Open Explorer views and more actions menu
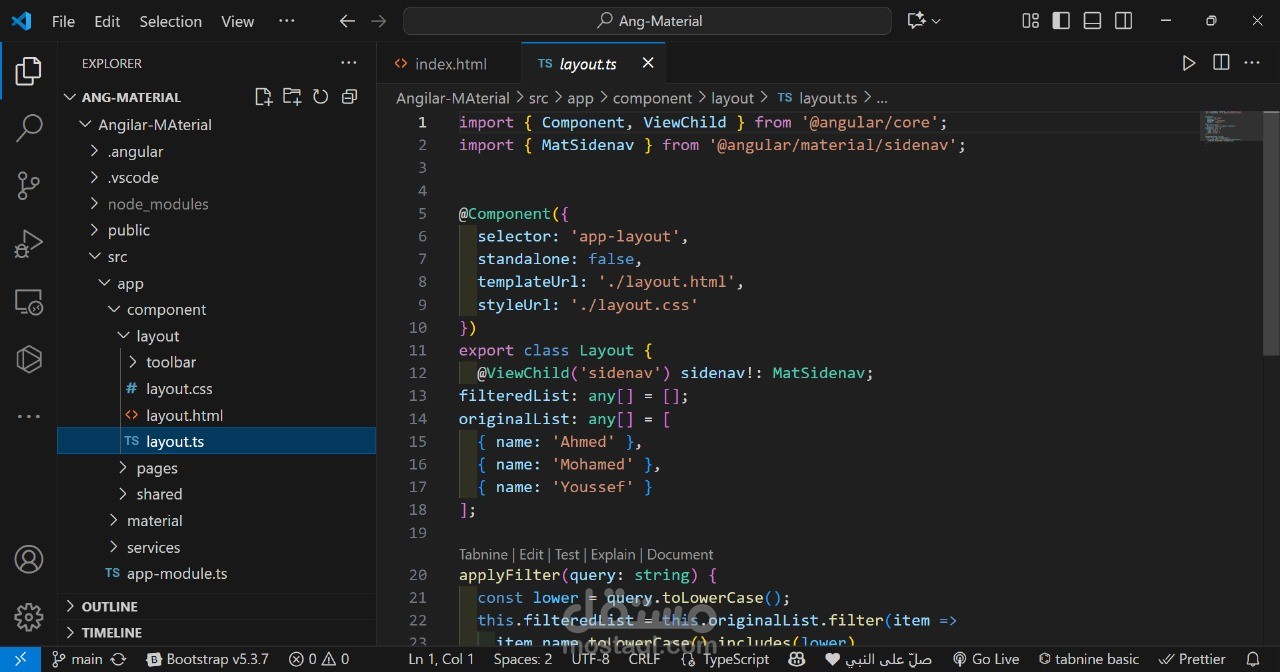1280x672 pixels. click(349, 63)
